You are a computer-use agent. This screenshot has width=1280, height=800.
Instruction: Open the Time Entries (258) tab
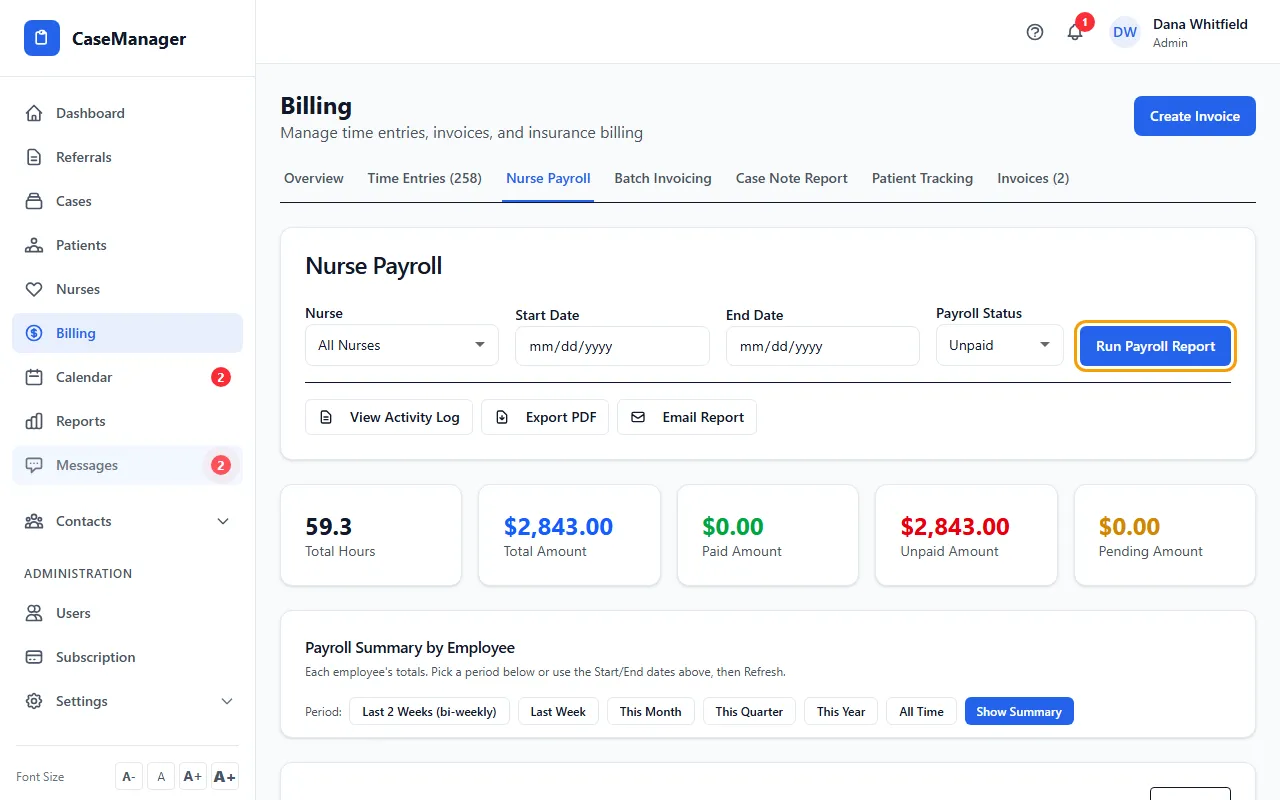[425, 178]
